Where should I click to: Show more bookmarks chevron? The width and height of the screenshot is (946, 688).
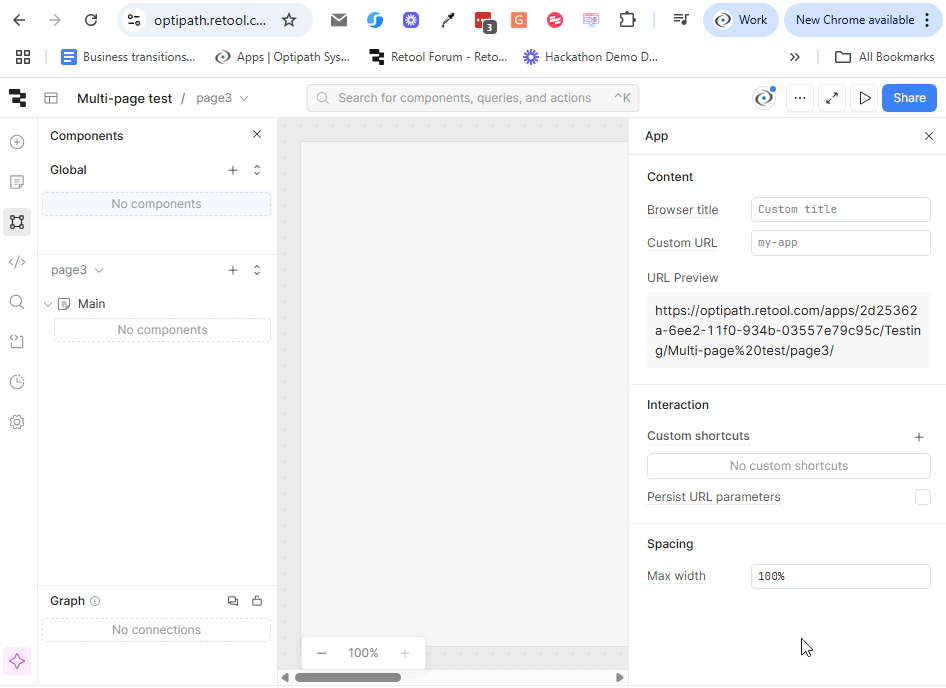coord(795,57)
